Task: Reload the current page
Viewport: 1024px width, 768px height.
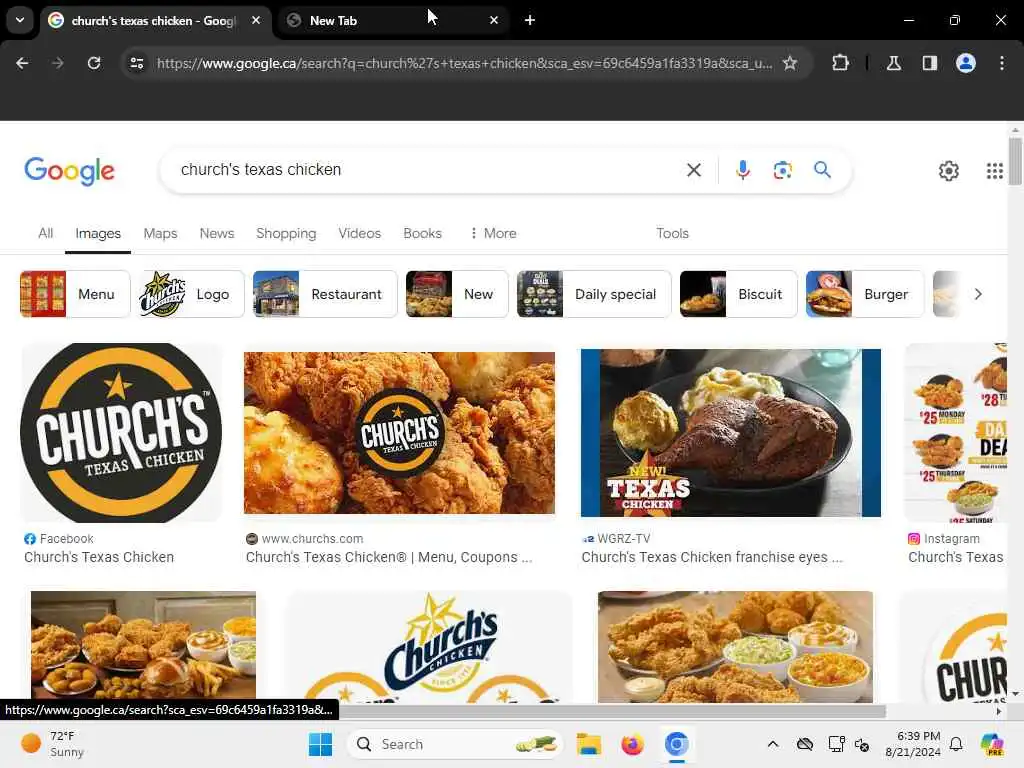Action: pos(94,63)
